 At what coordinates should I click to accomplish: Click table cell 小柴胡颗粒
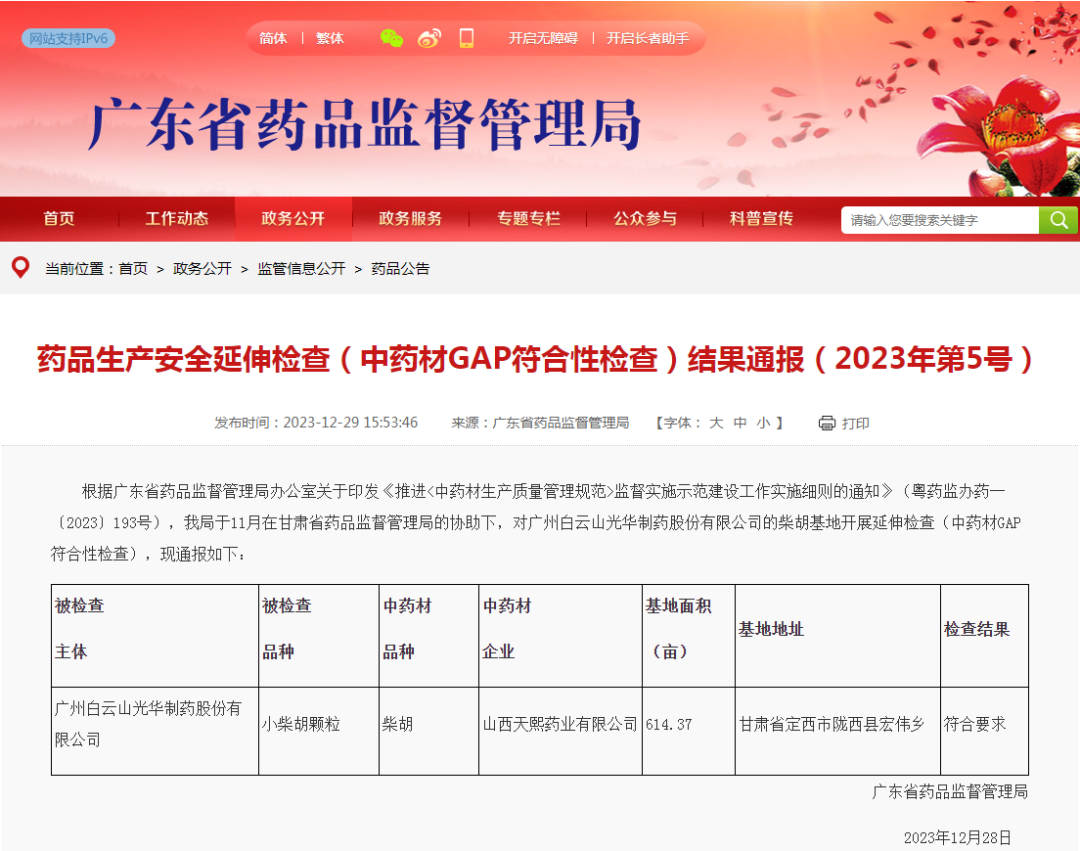click(319, 731)
